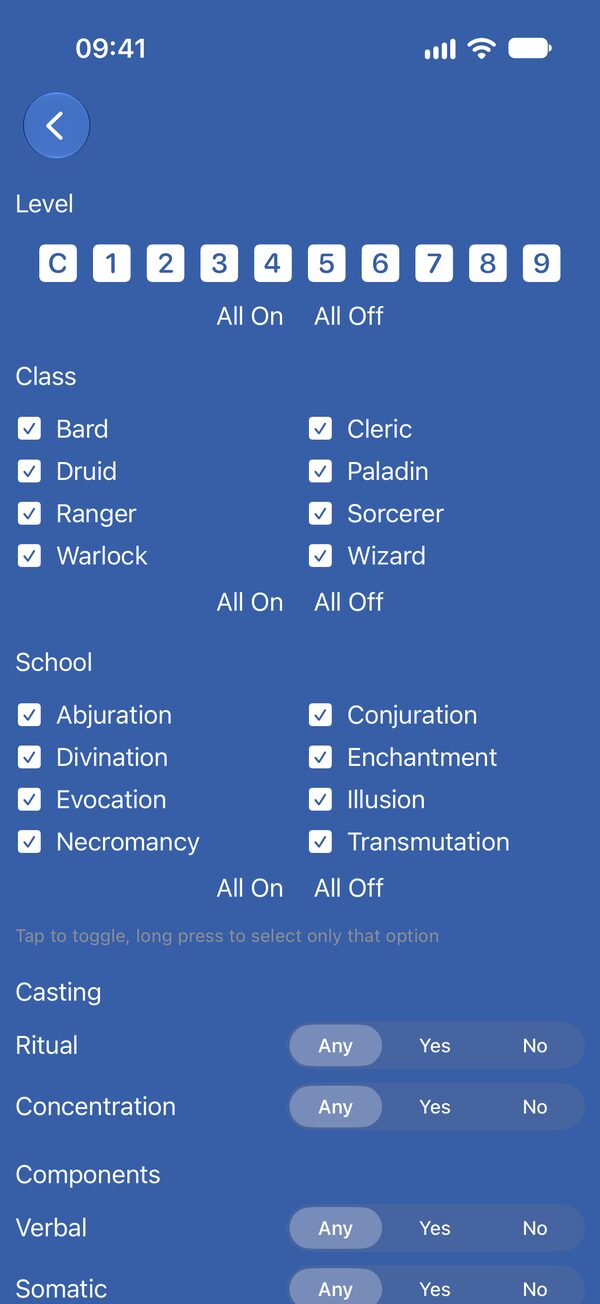600x1304 pixels.
Task: Uncheck the Necromancy school checkbox
Action: click(x=30, y=842)
